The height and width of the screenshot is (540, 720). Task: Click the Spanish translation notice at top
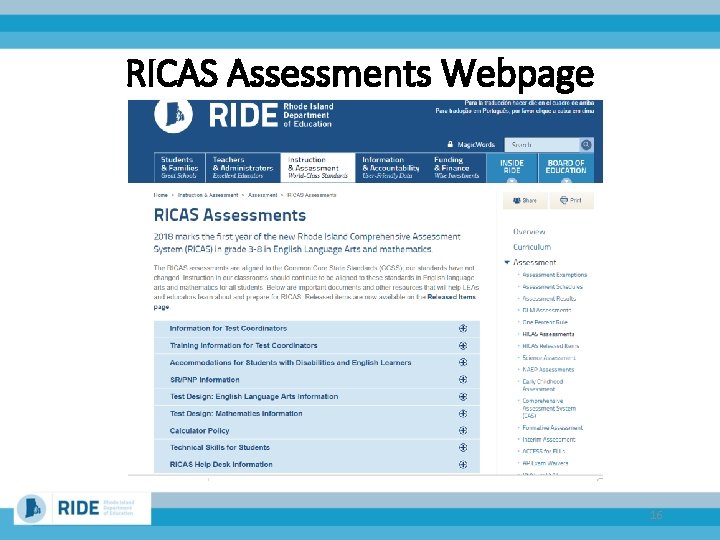click(x=529, y=103)
